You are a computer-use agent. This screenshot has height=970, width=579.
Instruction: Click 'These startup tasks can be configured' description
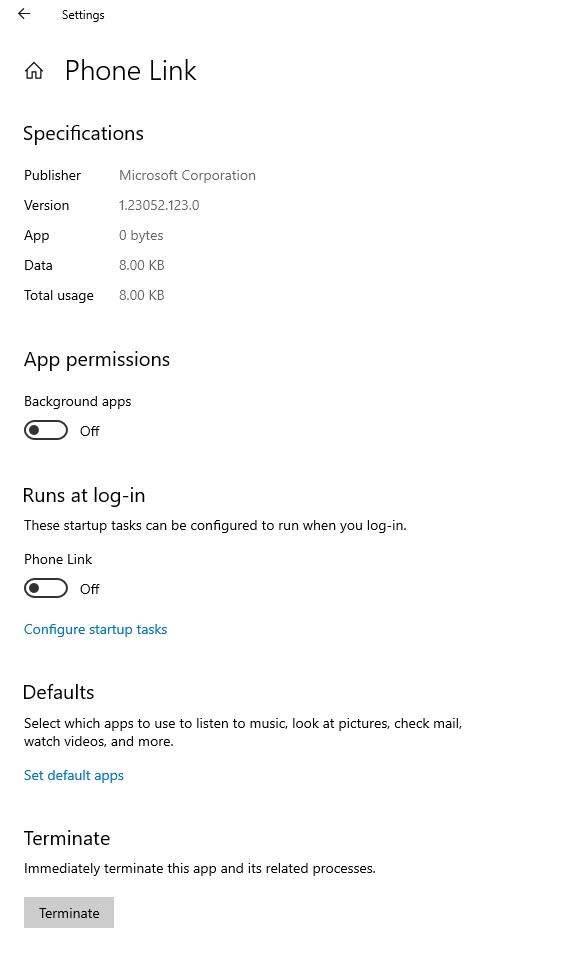215,526
